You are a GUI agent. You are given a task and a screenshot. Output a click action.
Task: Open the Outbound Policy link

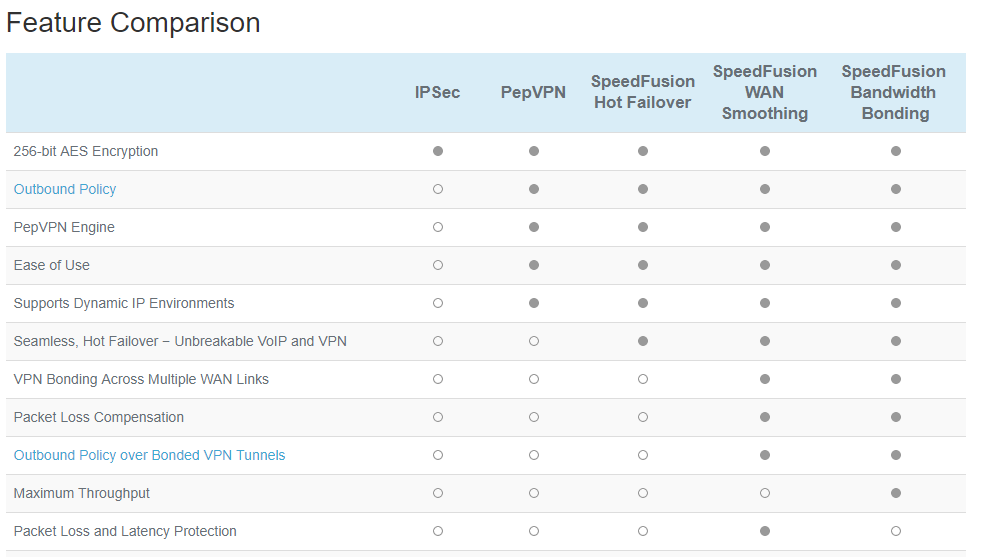[65, 189]
